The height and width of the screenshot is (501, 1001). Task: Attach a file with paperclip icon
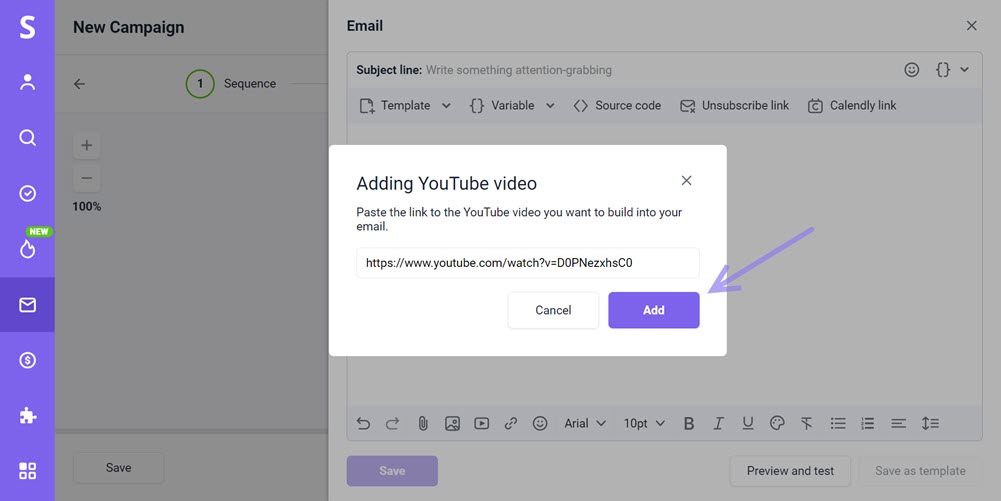[x=423, y=423]
